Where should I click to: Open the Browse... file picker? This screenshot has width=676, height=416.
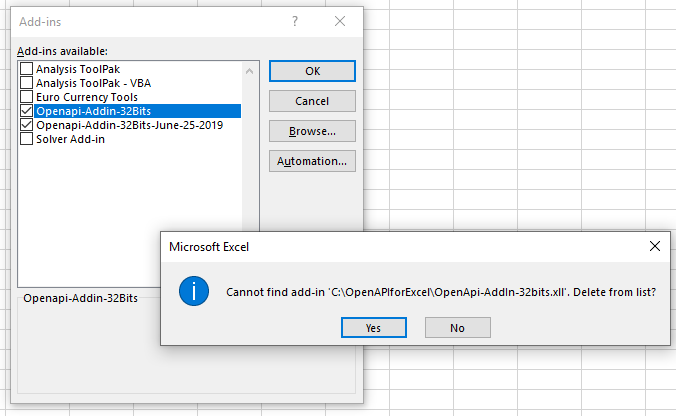312,131
